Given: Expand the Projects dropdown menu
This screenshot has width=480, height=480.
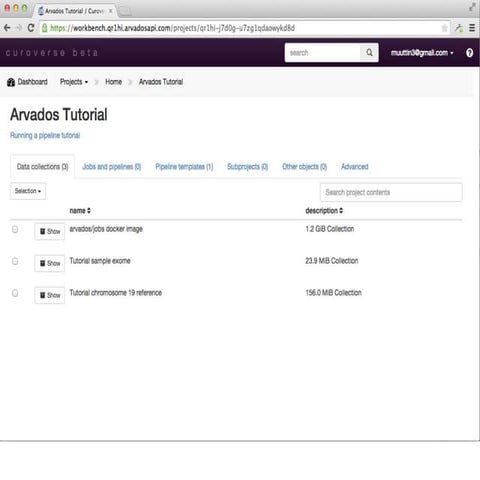Looking at the screenshot, I should (x=74, y=82).
